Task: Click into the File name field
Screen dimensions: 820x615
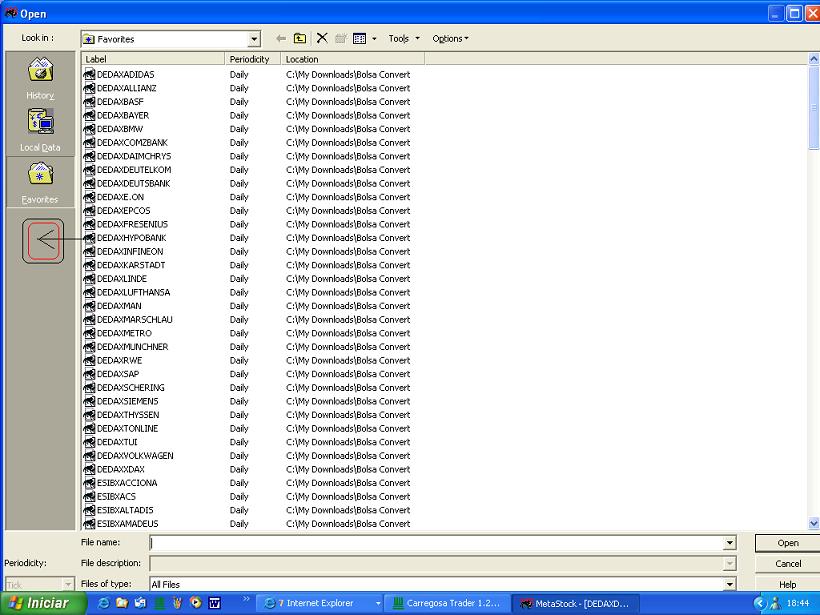Action: point(437,543)
